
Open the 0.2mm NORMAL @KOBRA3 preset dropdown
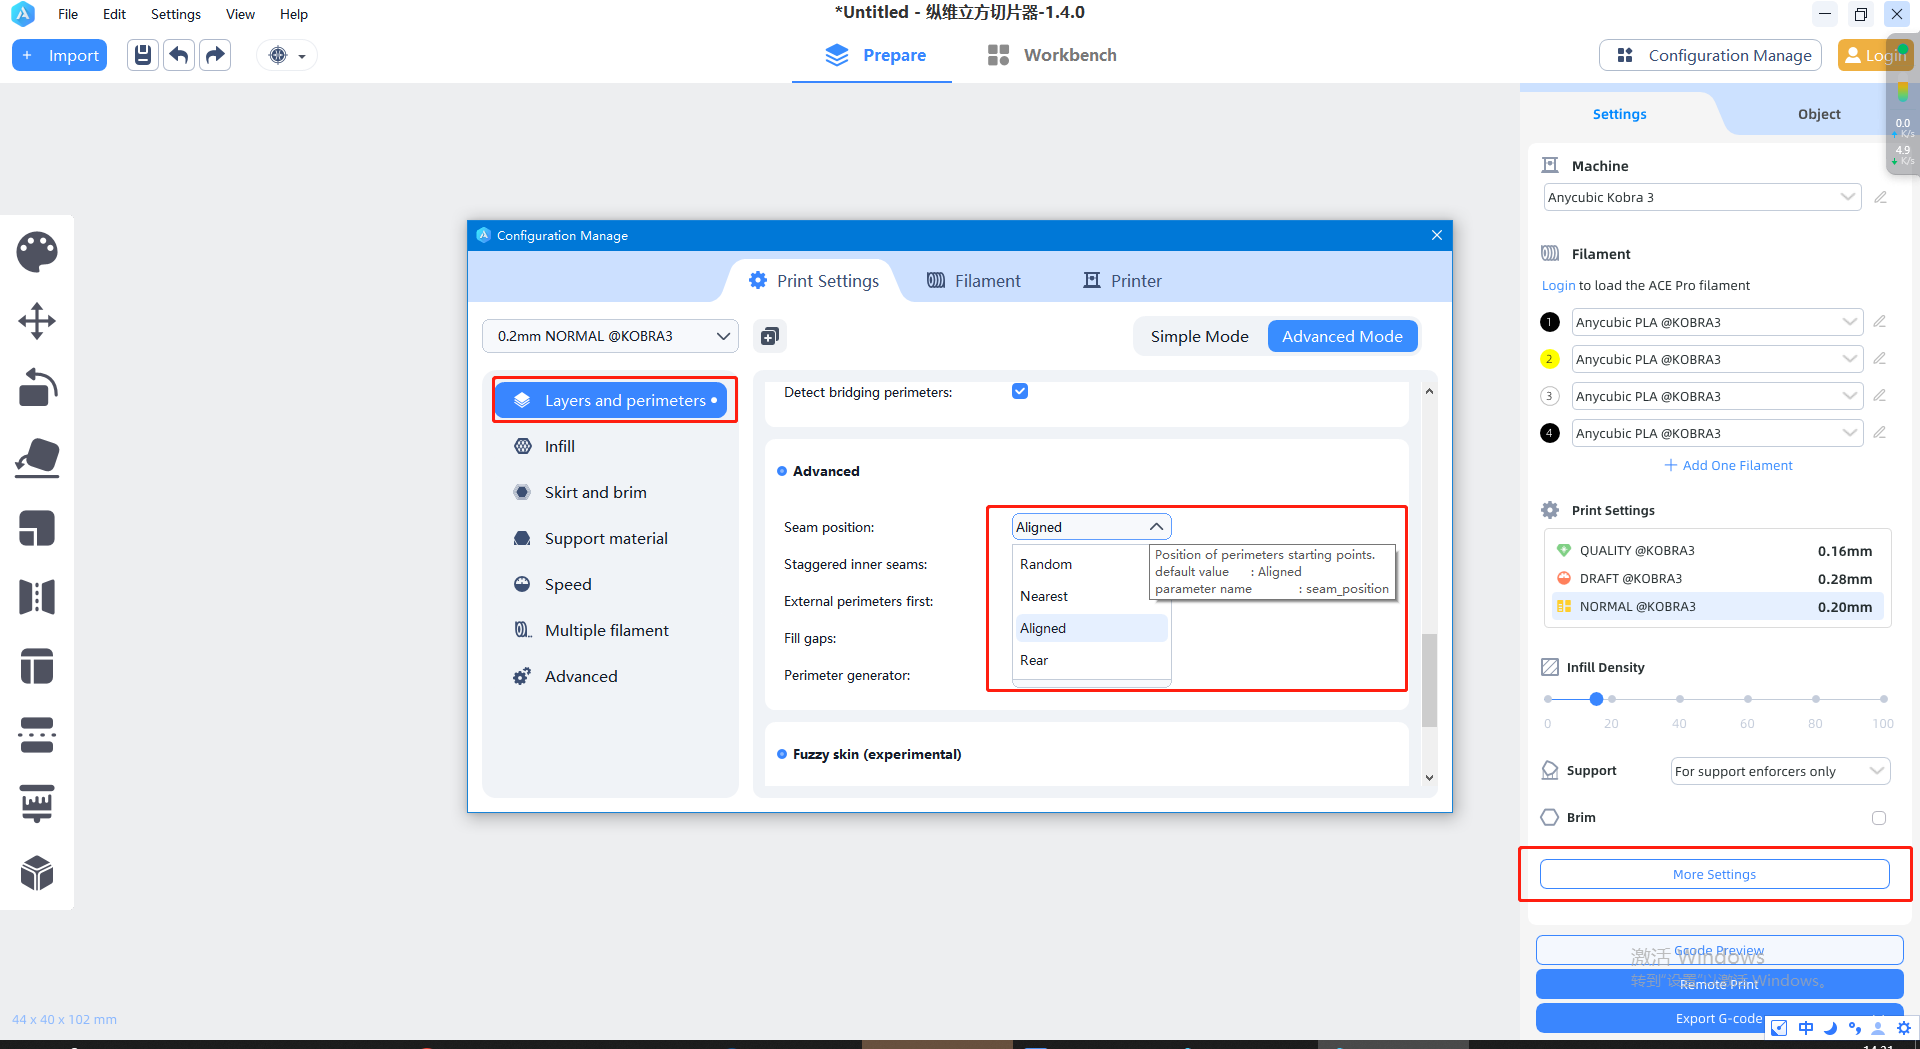pos(610,336)
